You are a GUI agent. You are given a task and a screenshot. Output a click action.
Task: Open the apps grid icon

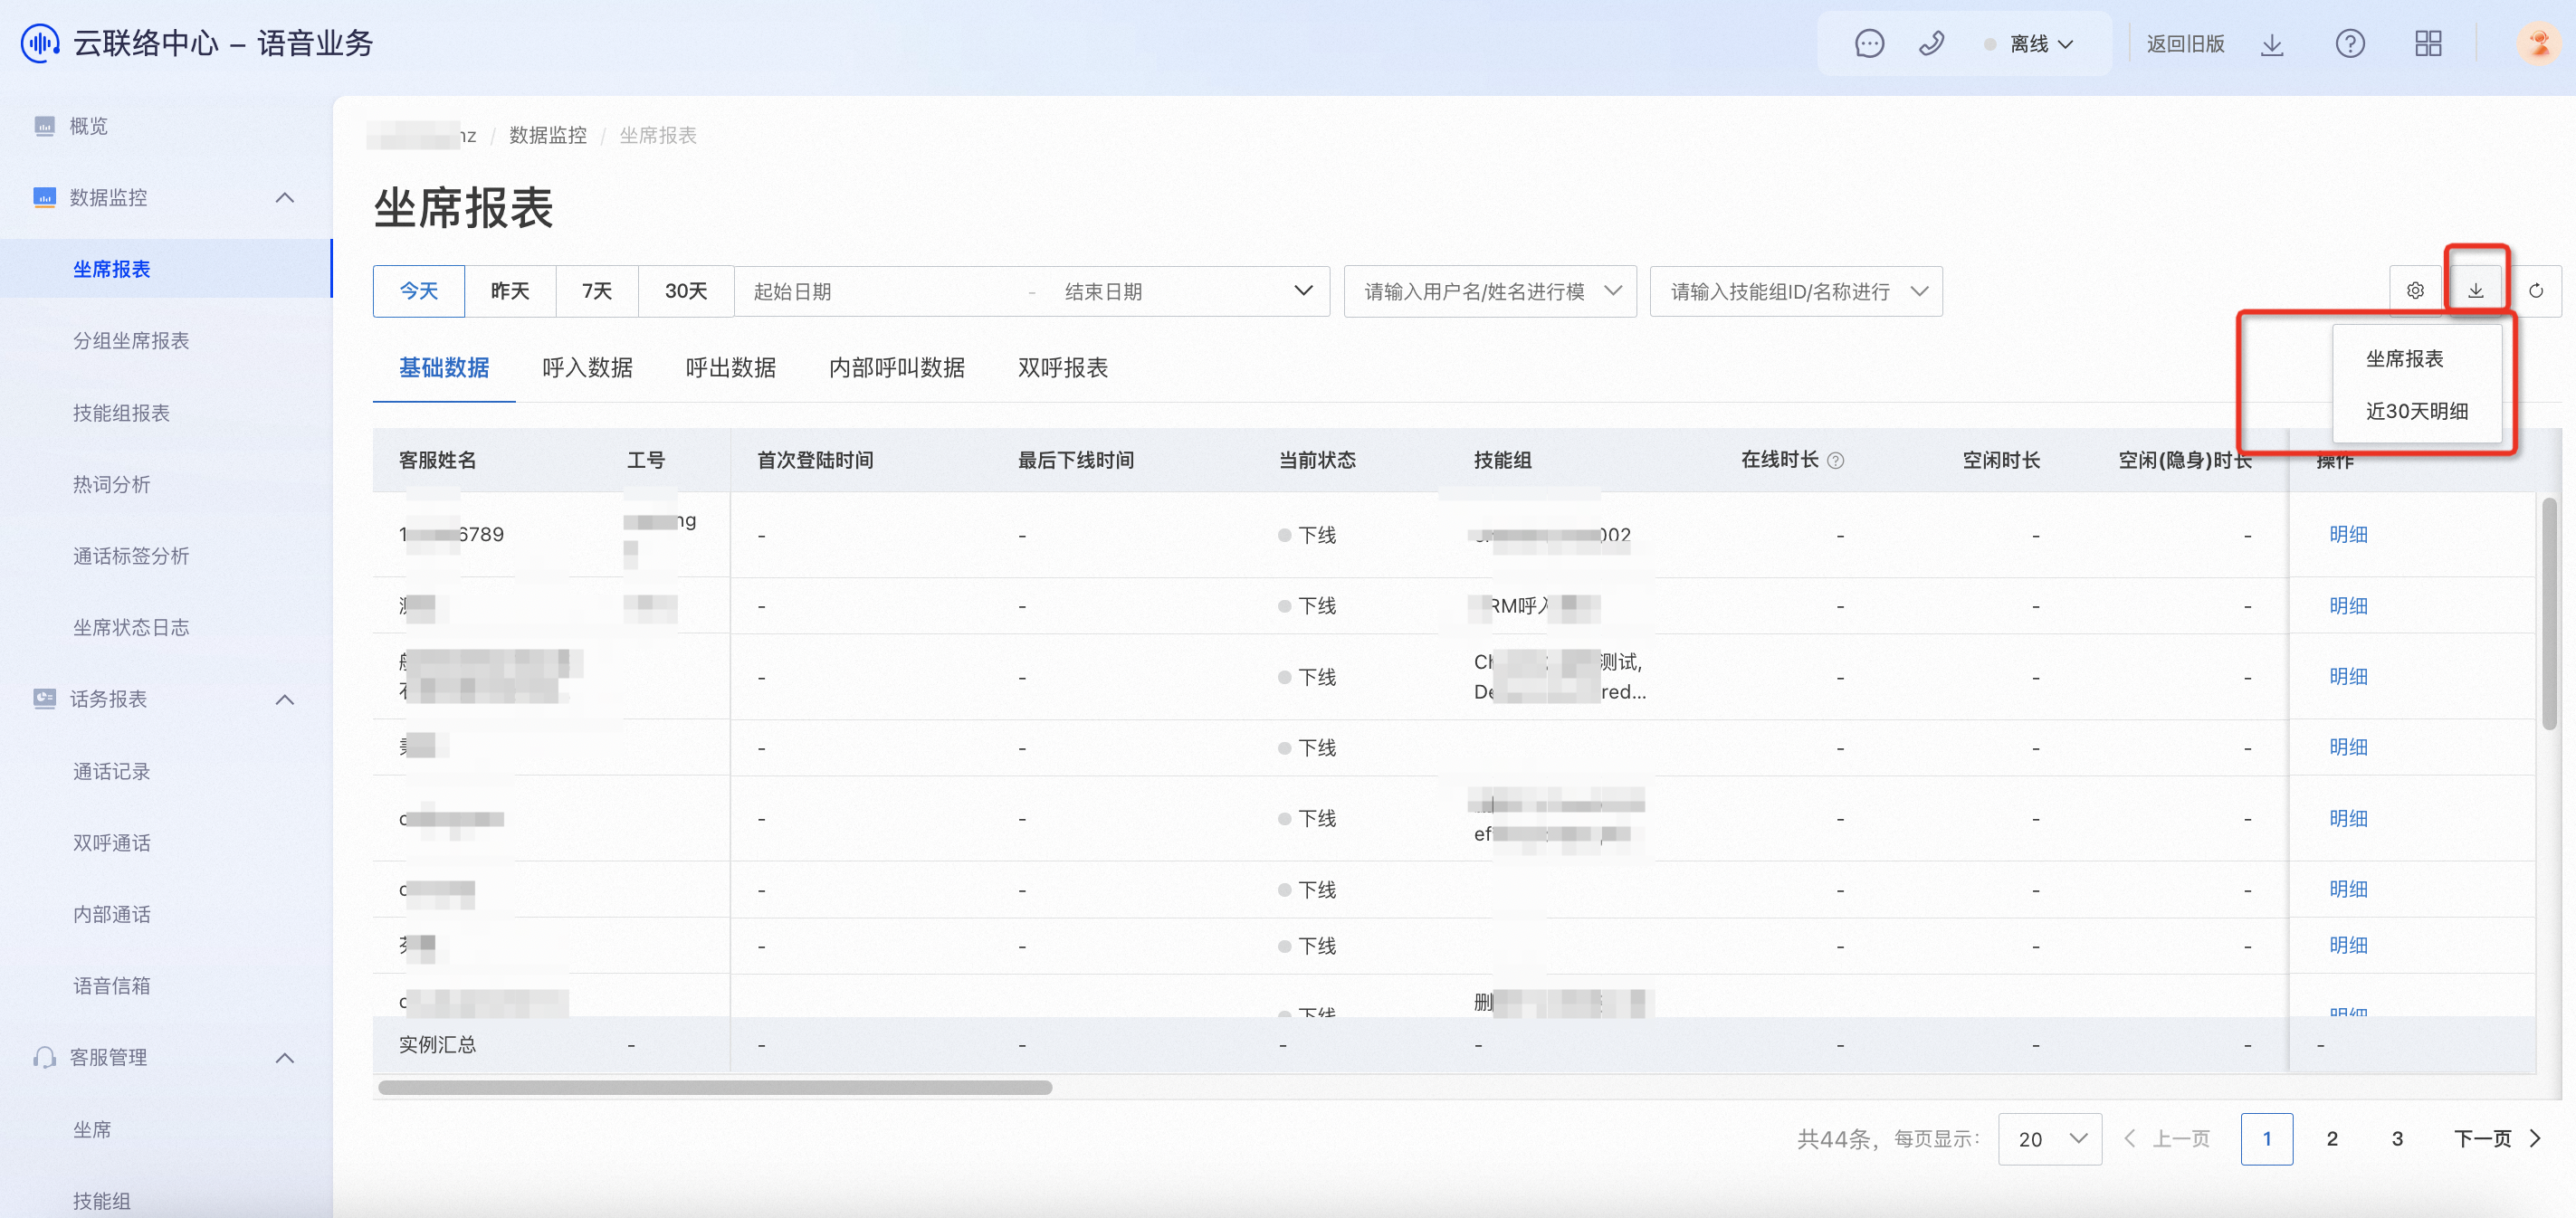click(2428, 44)
